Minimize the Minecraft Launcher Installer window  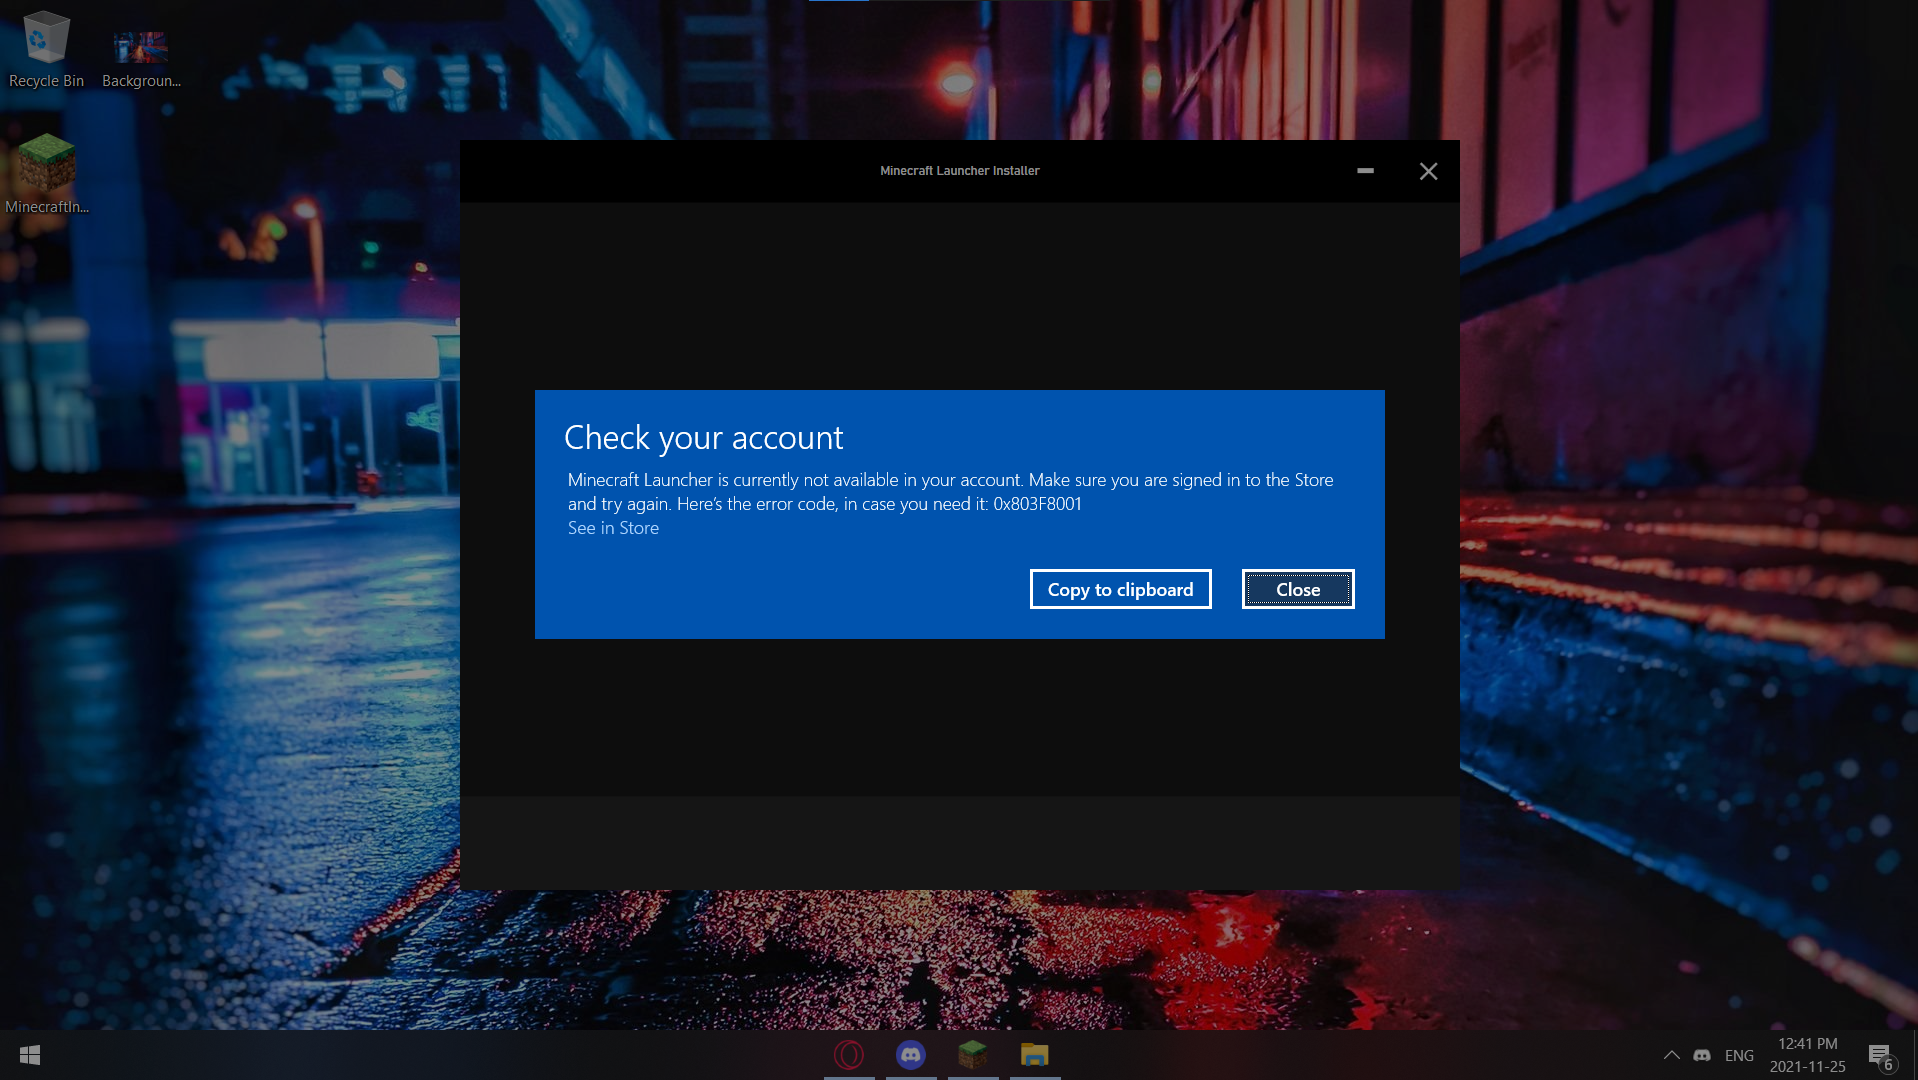click(1365, 171)
